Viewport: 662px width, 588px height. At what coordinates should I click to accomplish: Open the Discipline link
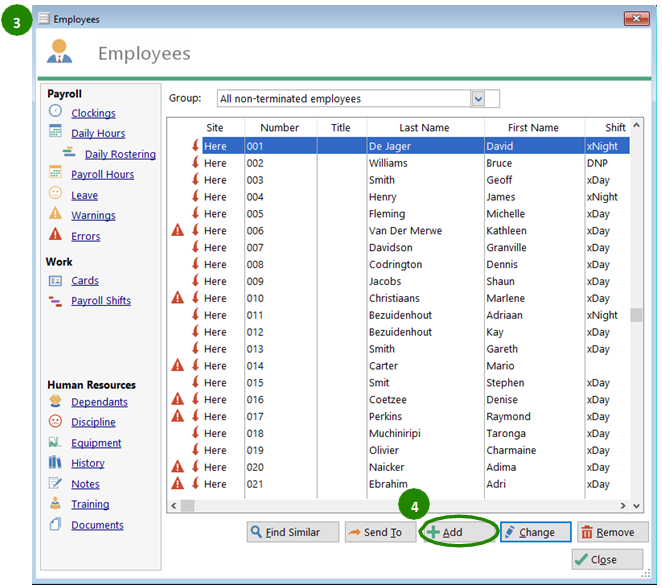(93, 422)
